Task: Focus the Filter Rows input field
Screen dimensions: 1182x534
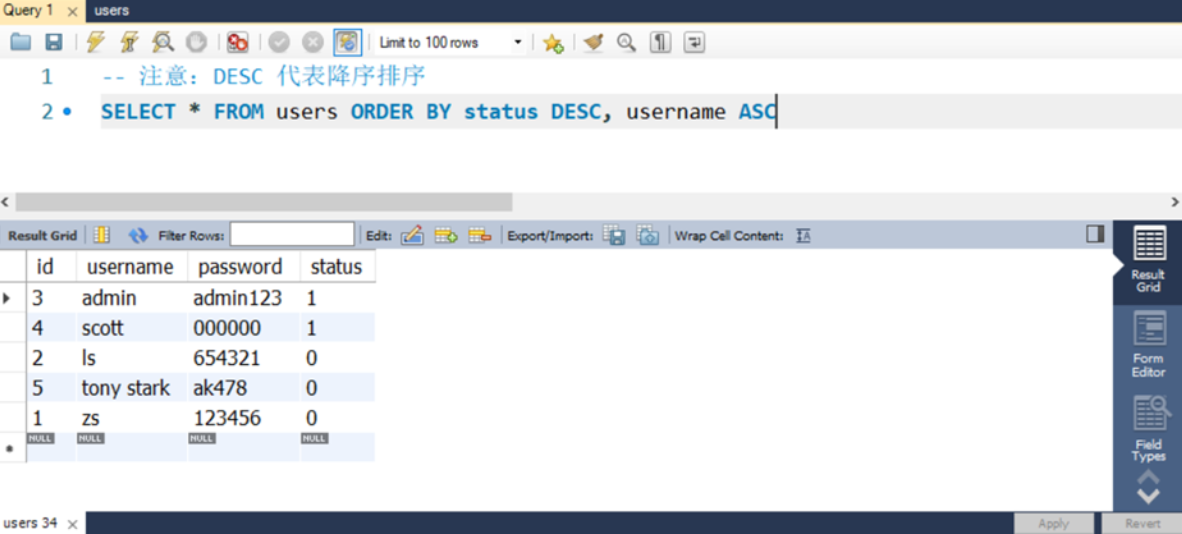Action: pyautogui.click(x=292, y=235)
